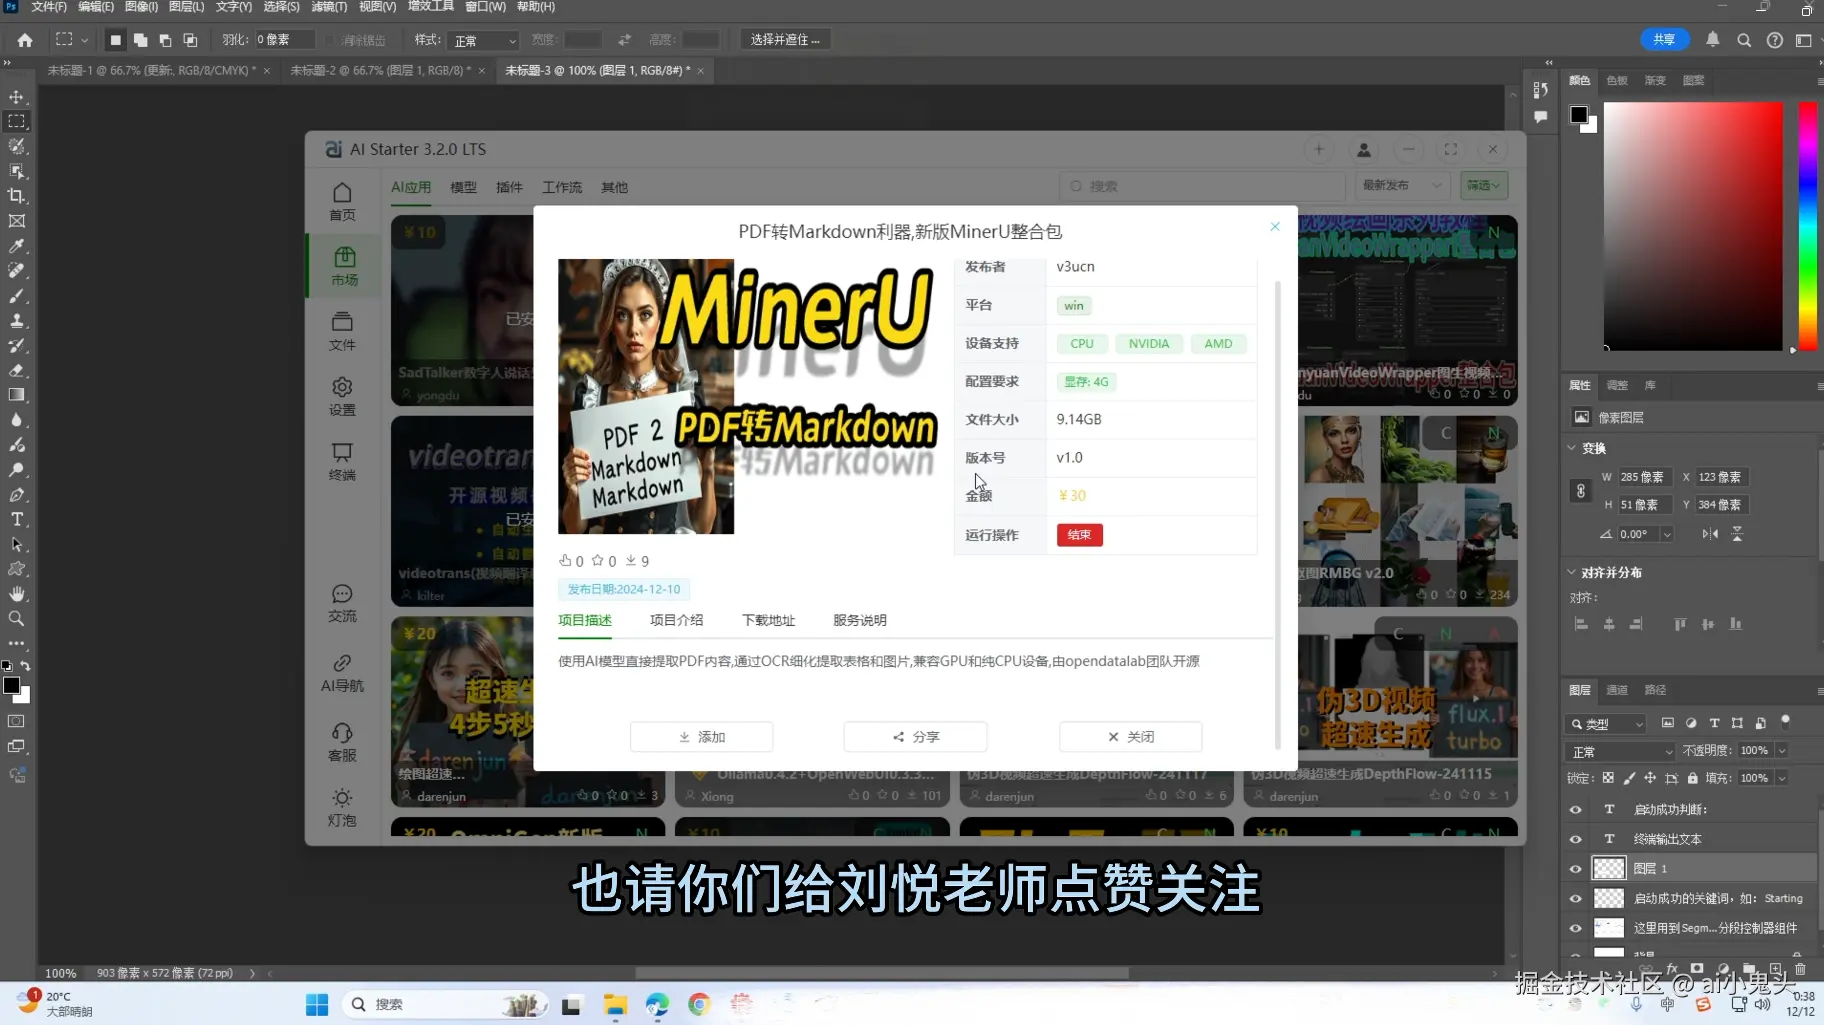Select the Brush tool

pos(17,296)
